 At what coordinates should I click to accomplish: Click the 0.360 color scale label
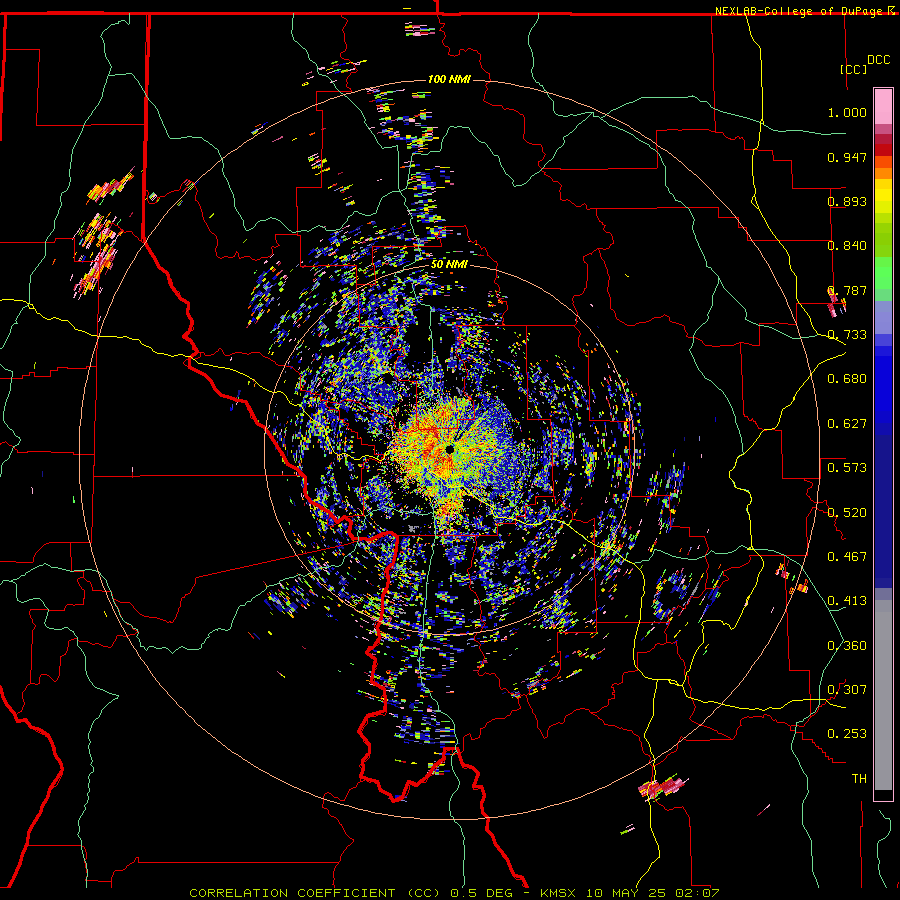[847, 646]
